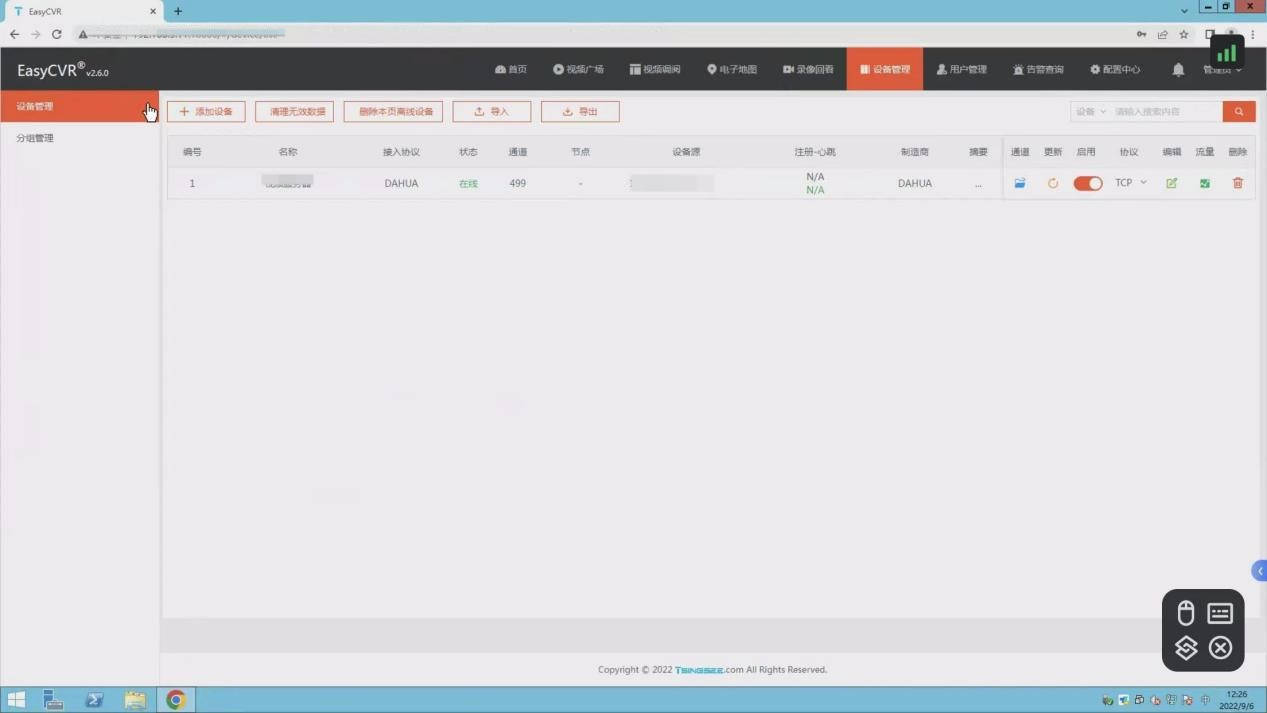
Task: Select 设备管理 in top navigation bar
Action: click(885, 69)
